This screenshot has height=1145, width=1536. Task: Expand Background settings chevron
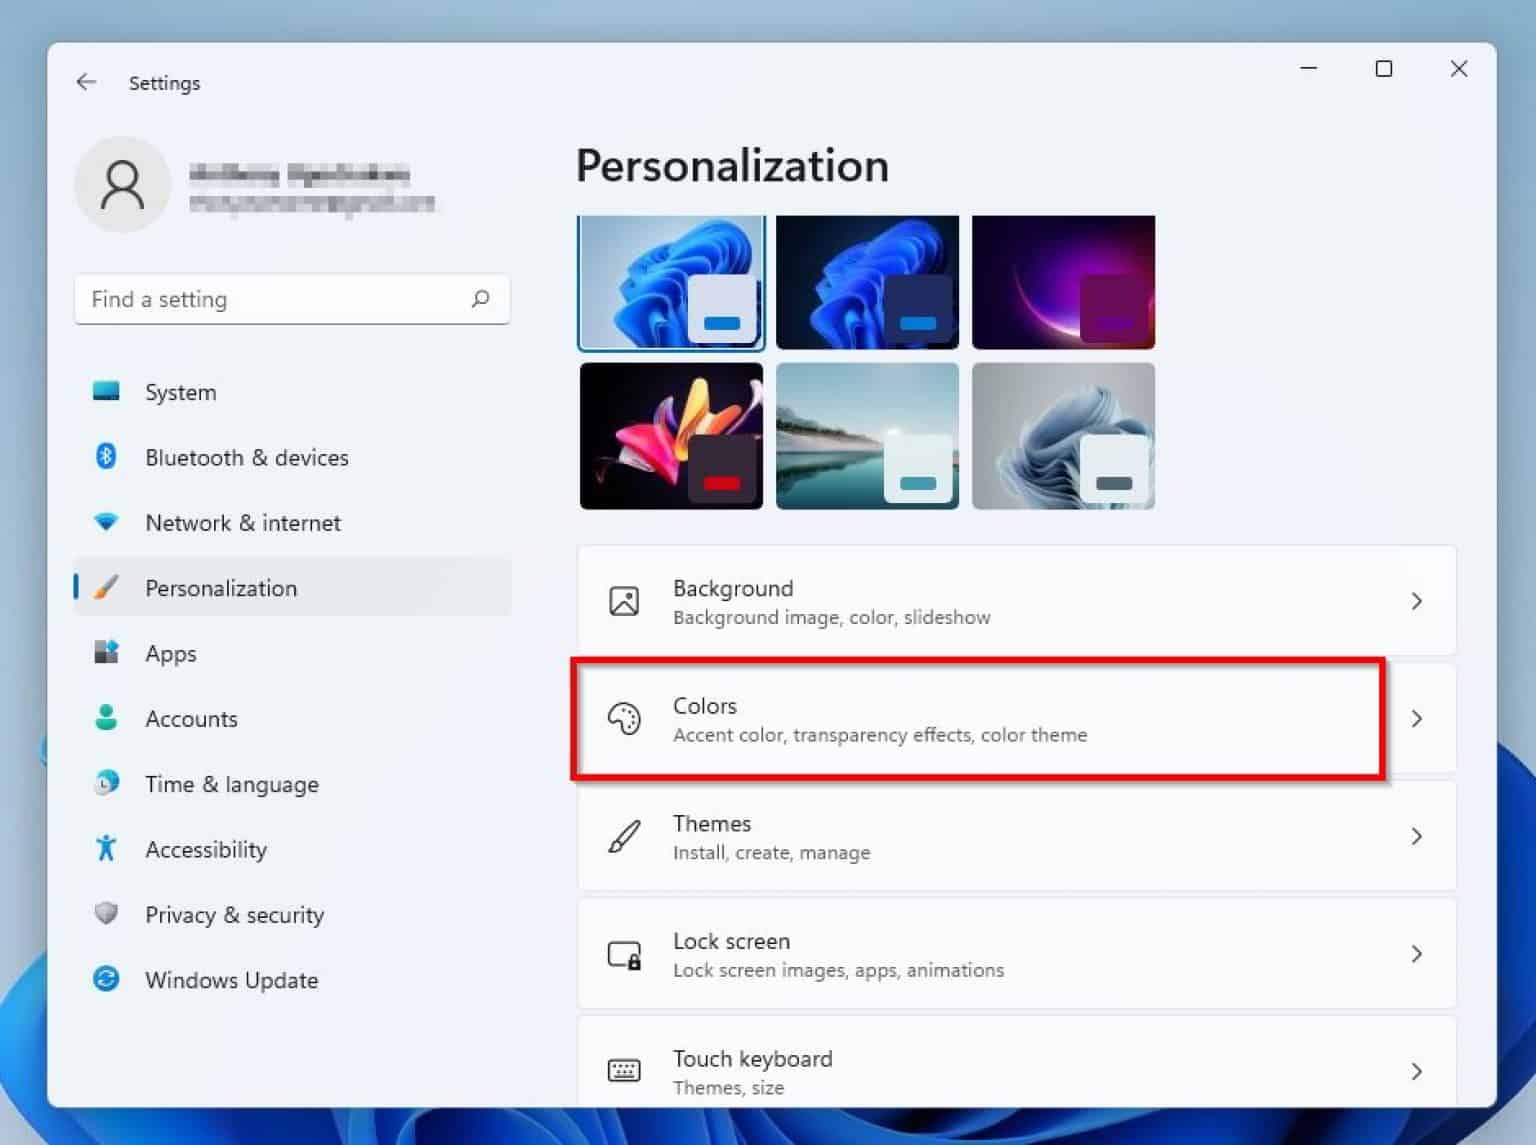click(x=1416, y=601)
